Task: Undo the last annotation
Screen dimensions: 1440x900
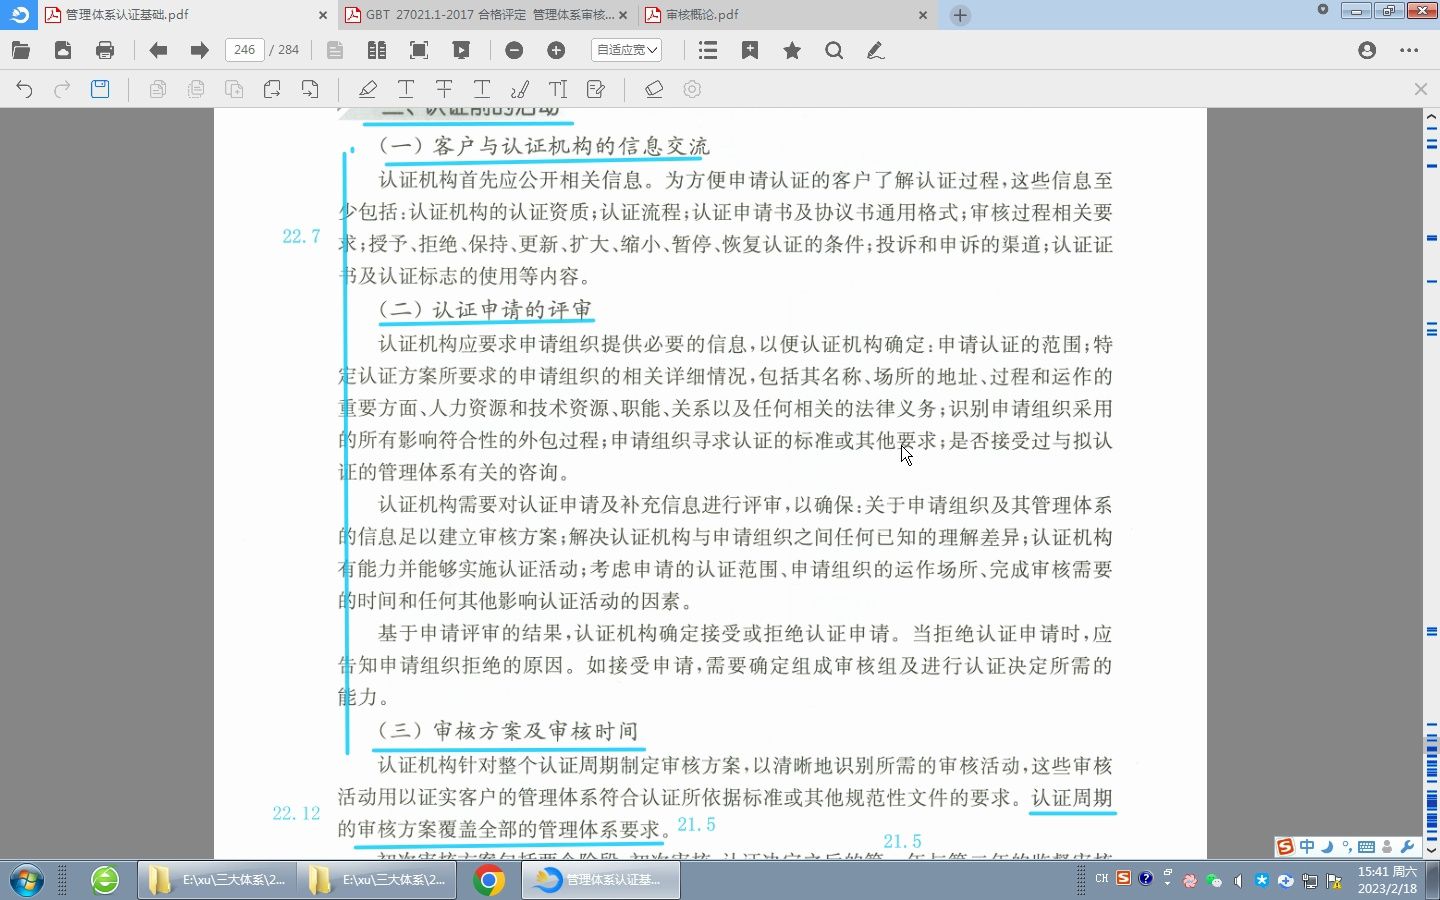Action: coord(23,89)
